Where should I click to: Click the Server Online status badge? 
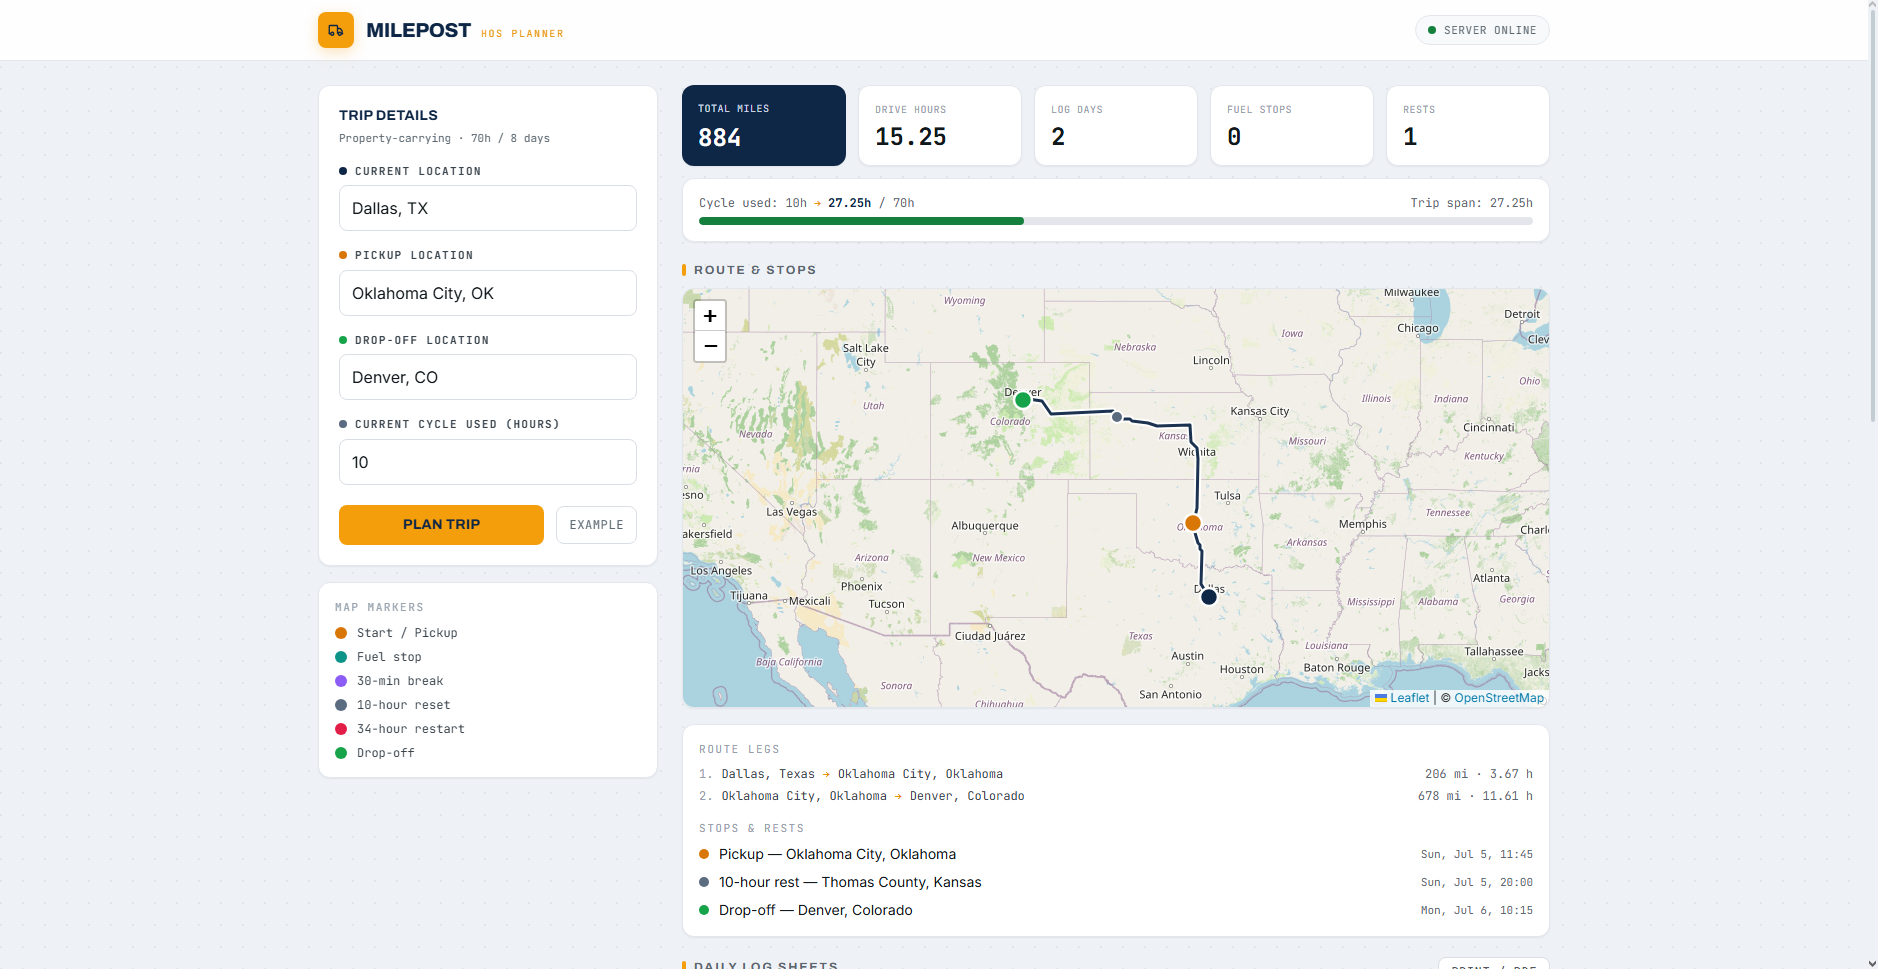tap(1482, 30)
